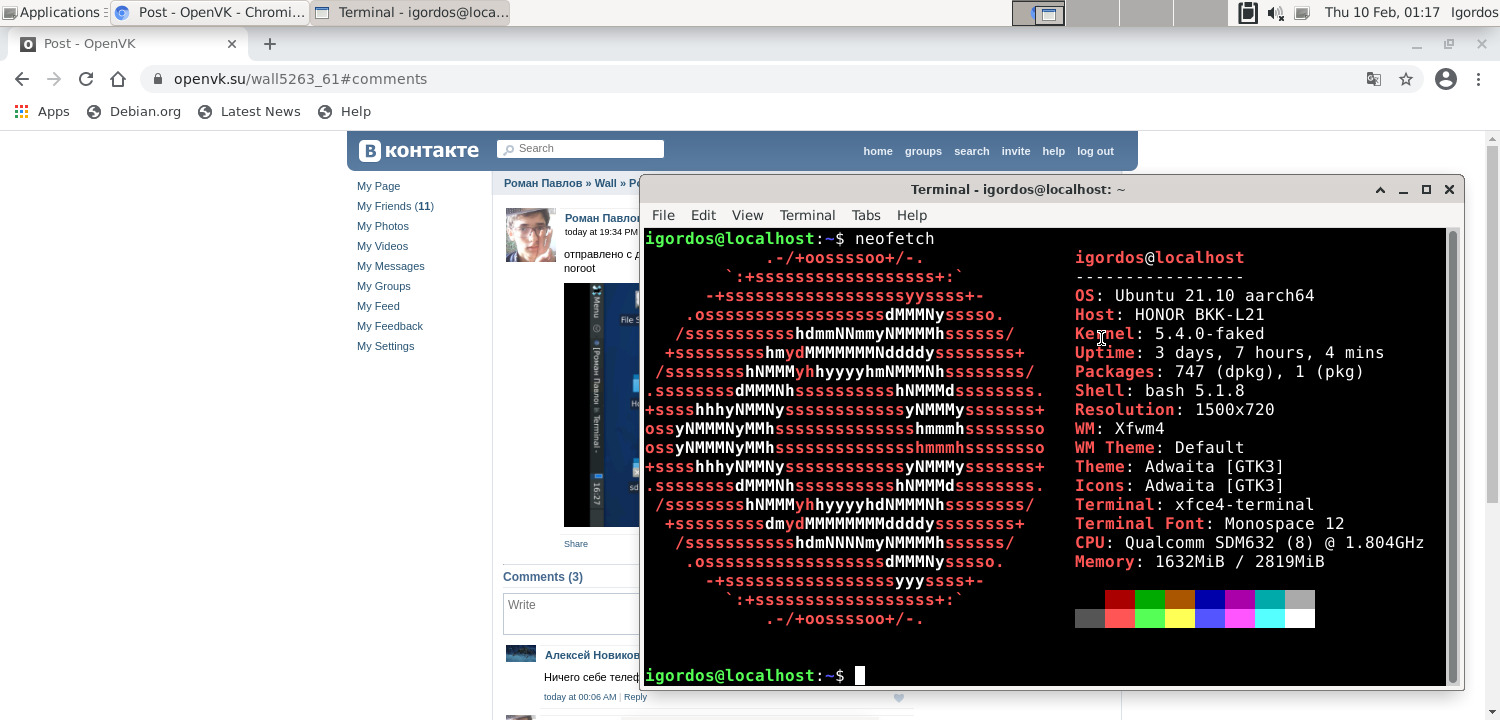Open the Debian.org bookmark
This screenshot has width=1500, height=720.
pos(134,112)
